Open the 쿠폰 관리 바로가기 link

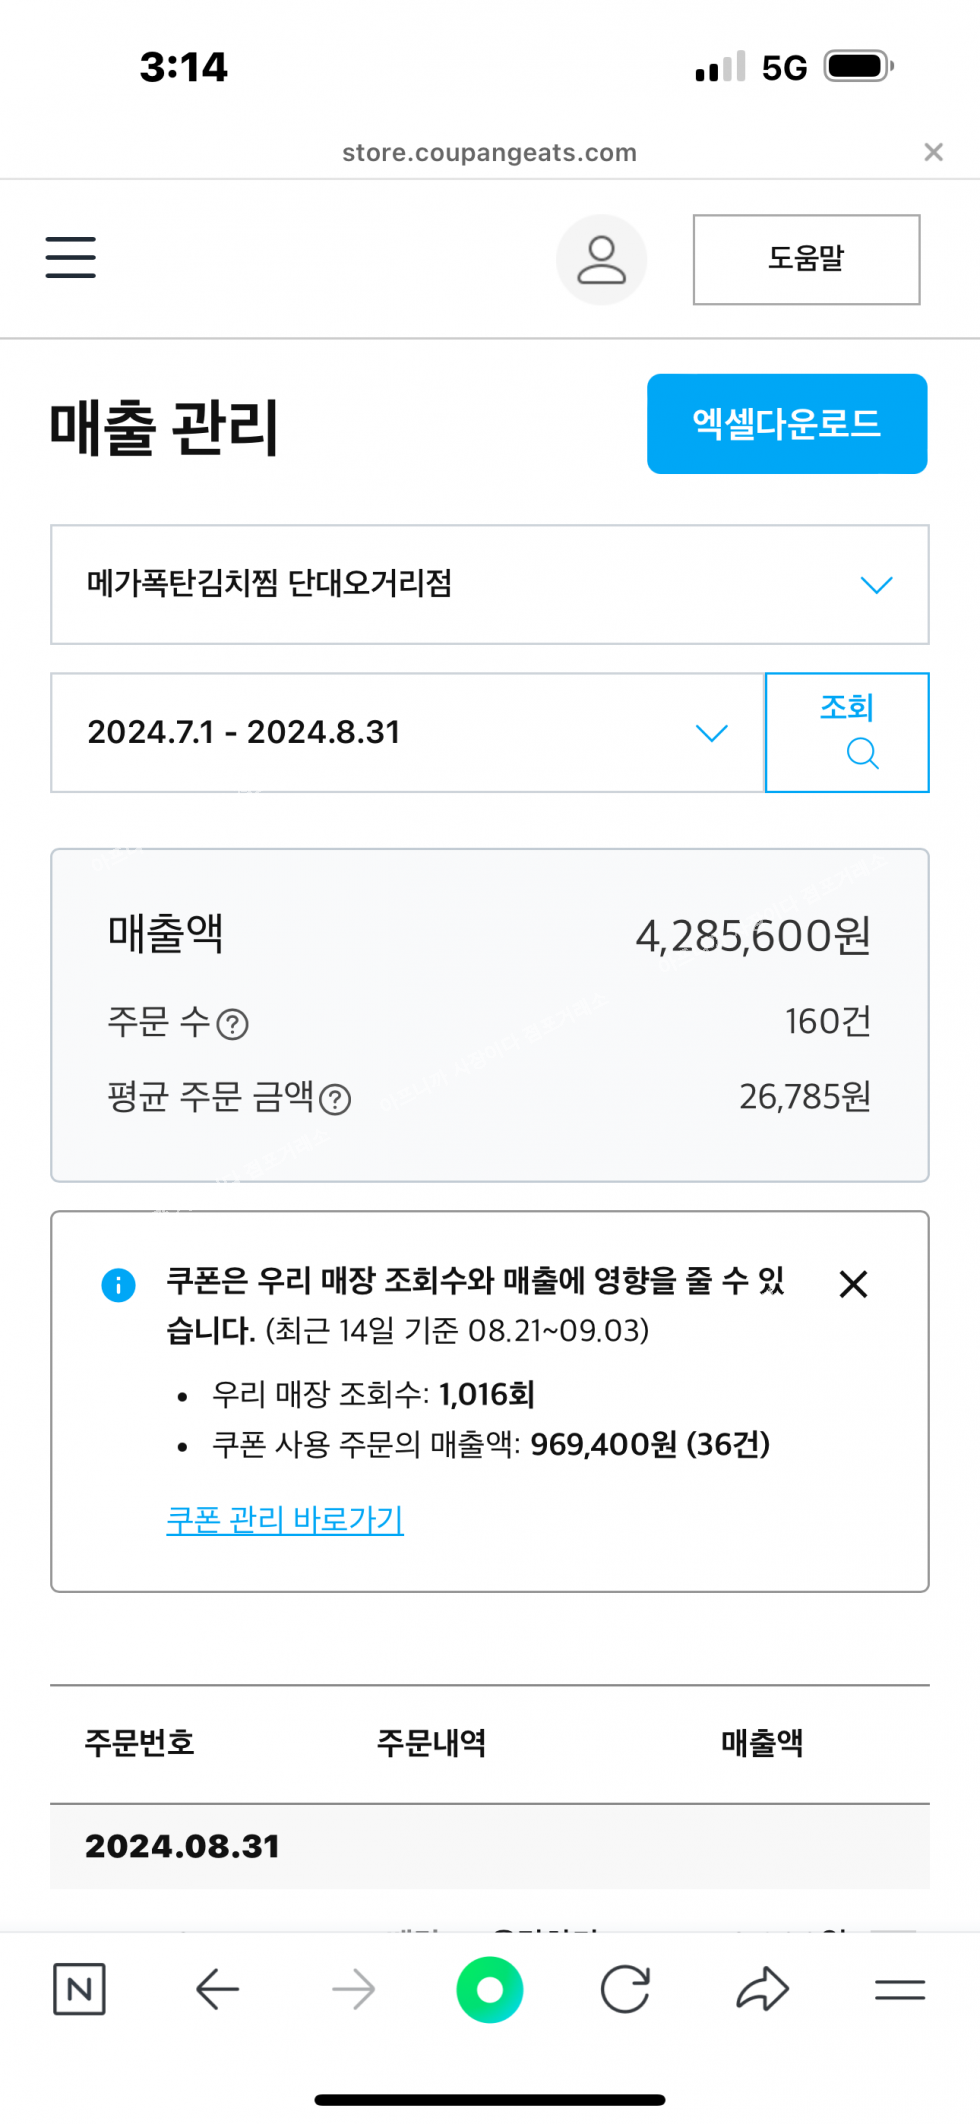click(x=285, y=1519)
